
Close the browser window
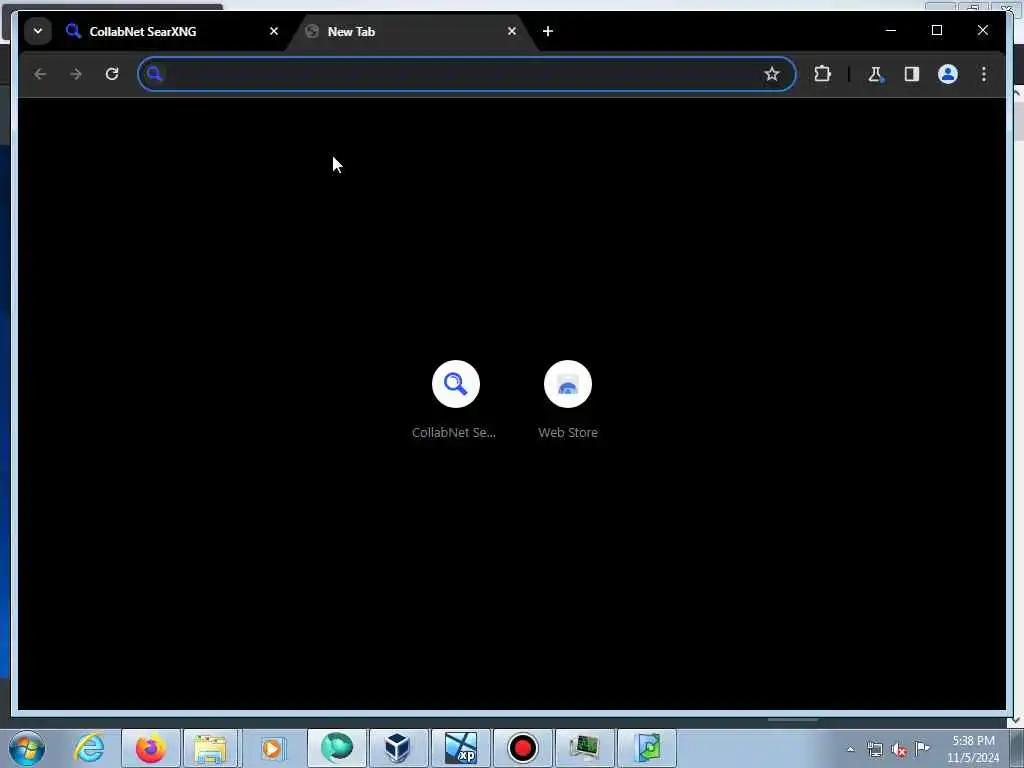click(982, 30)
